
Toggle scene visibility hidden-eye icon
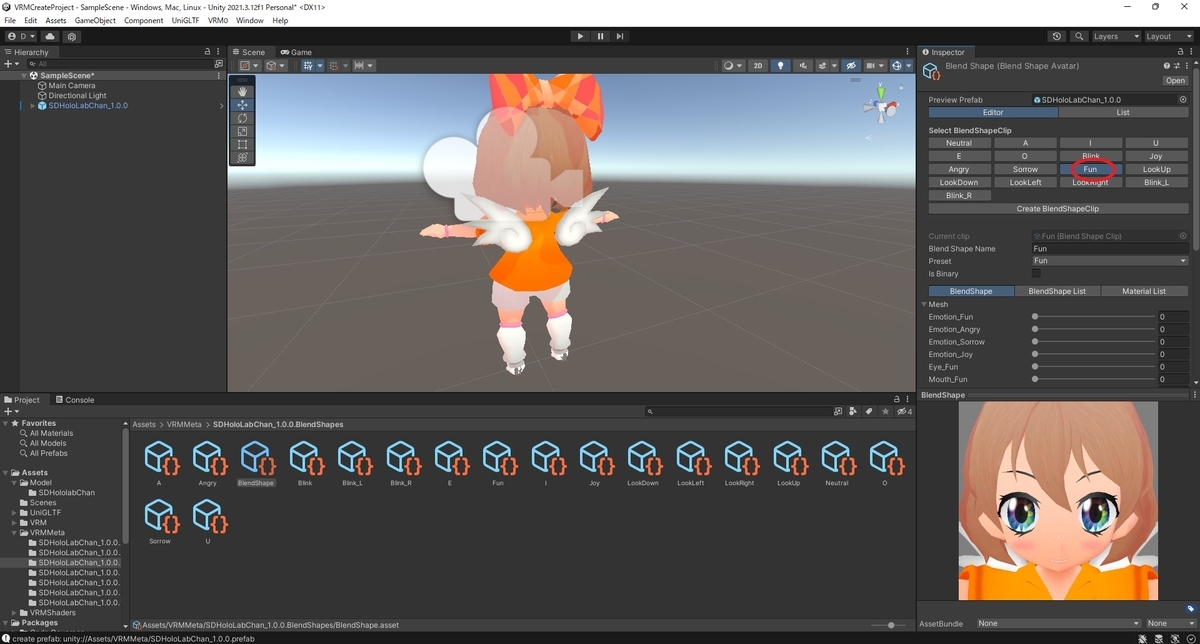pos(851,66)
